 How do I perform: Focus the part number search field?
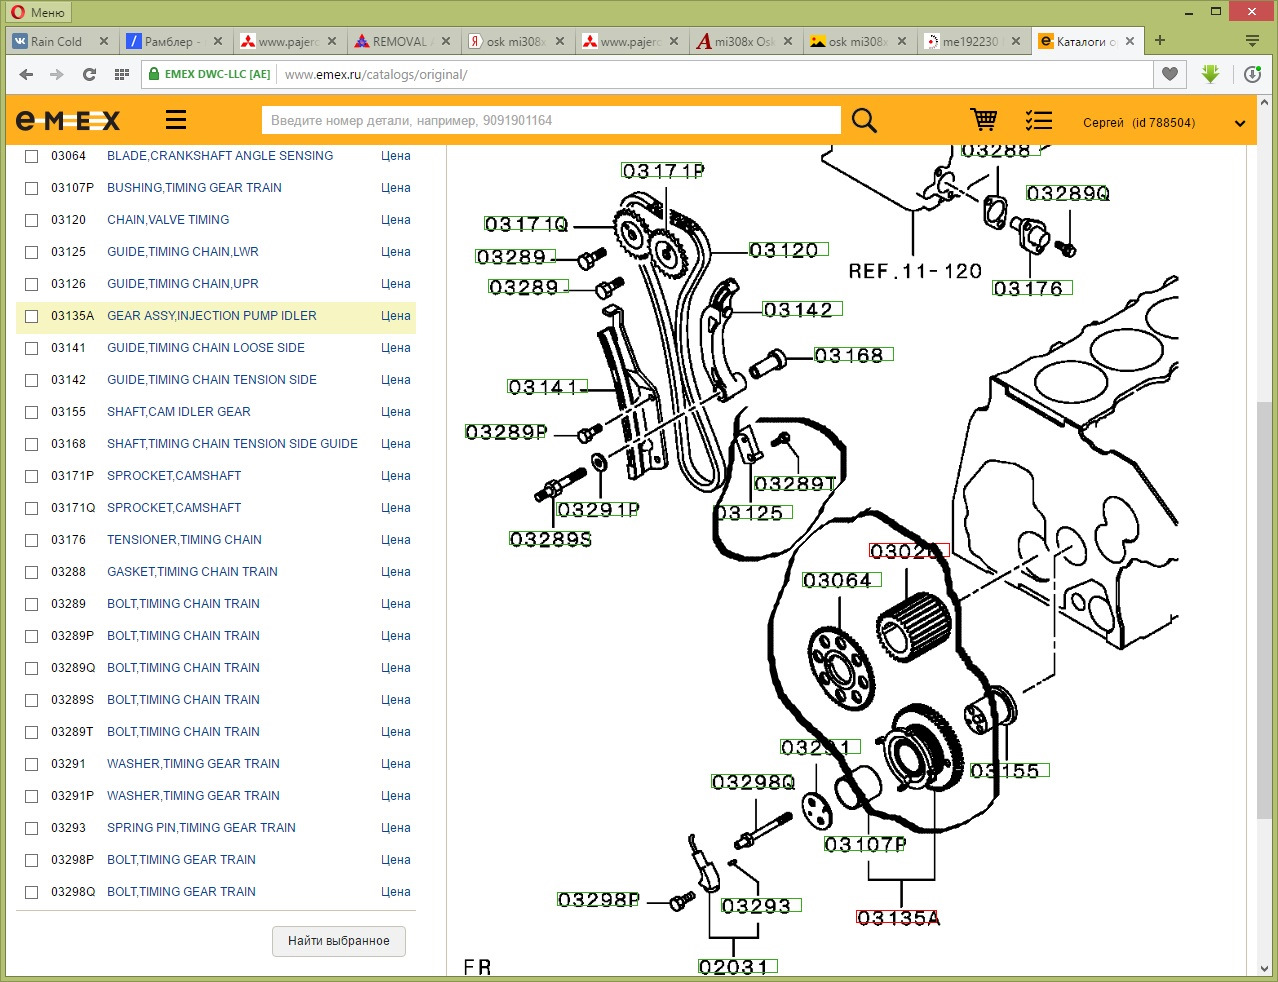pos(550,121)
